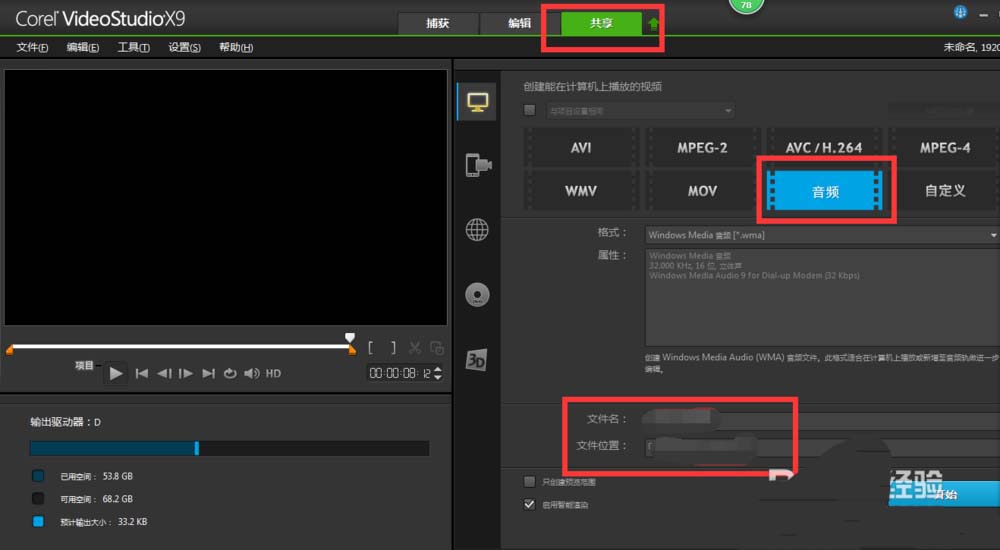Switch to the Edit tab
This screenshot has width=1000, height=550.
[x=519, y=23]
